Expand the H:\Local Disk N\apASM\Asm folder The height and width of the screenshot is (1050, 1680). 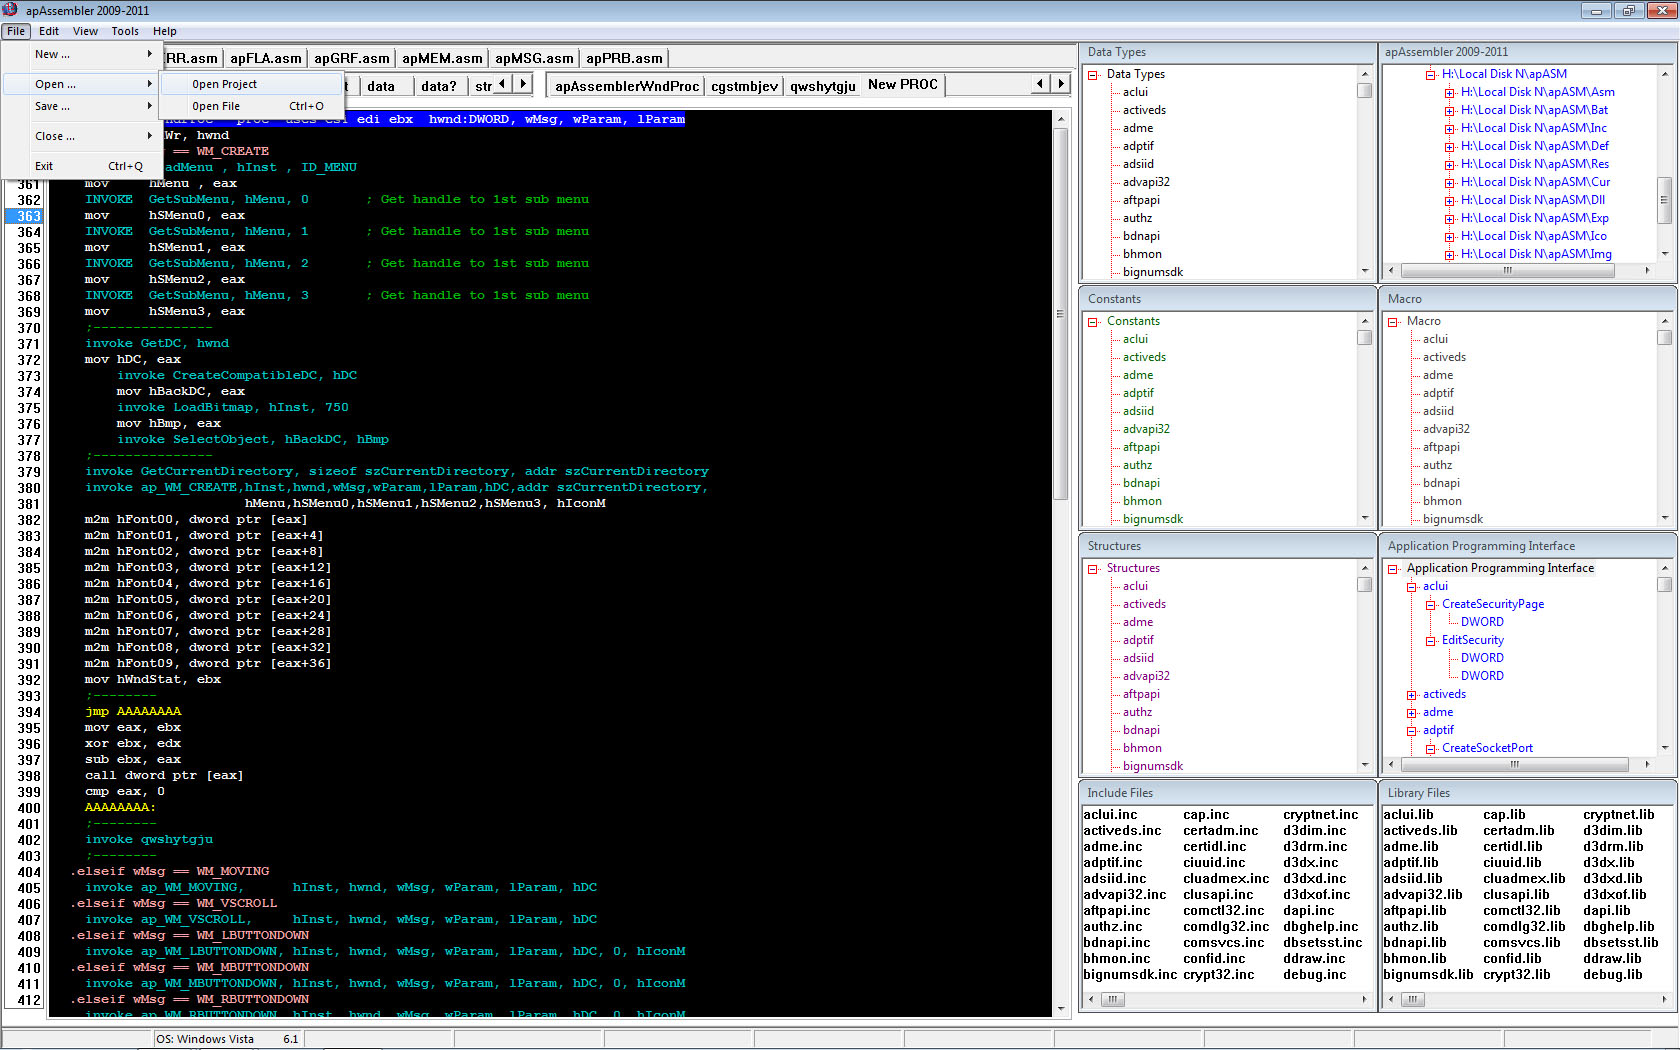1449,92
